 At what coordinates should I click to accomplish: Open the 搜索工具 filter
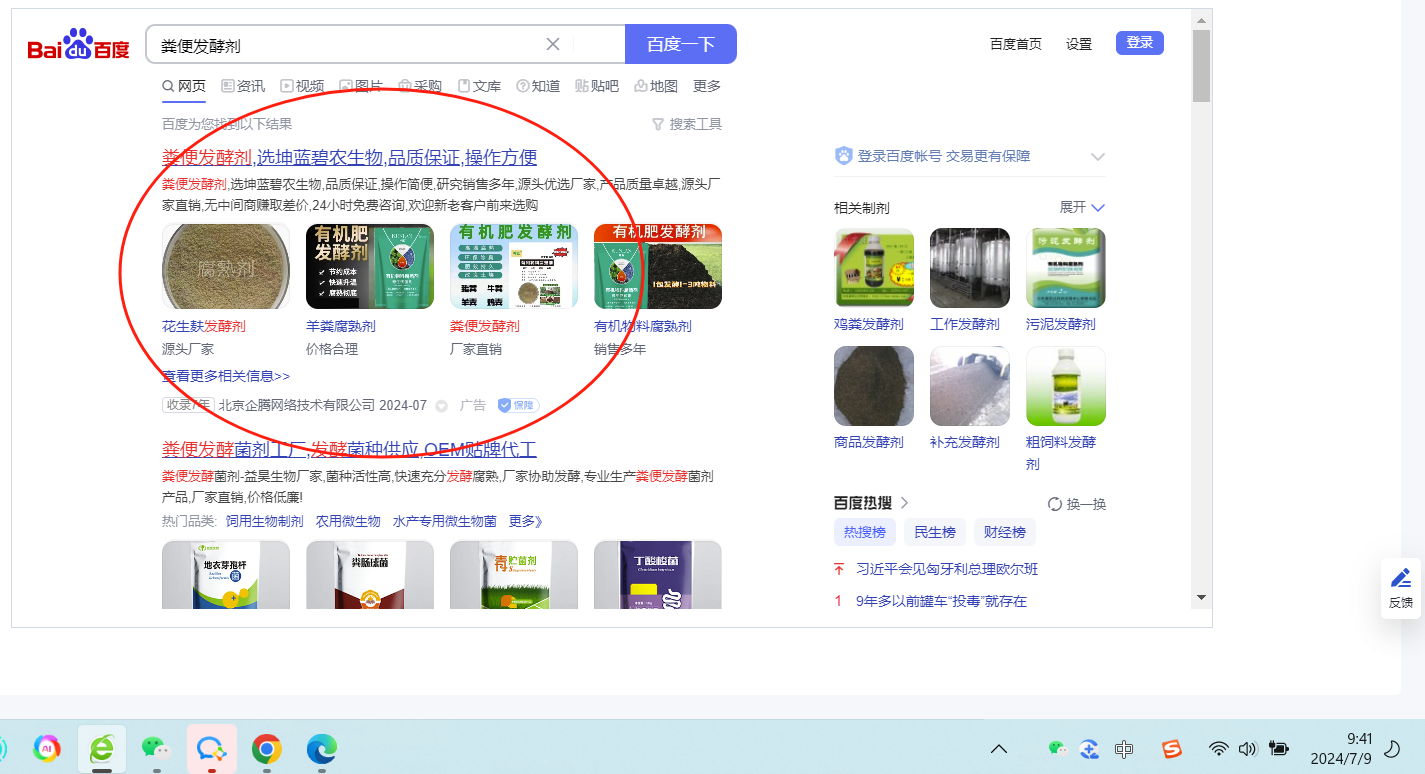coord(686,124)
